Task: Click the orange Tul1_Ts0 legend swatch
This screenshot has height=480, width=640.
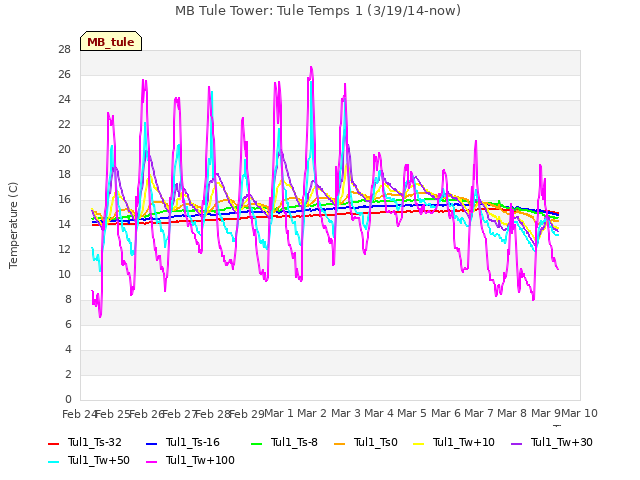Action: pyautogui.click(x=339, y=443)
